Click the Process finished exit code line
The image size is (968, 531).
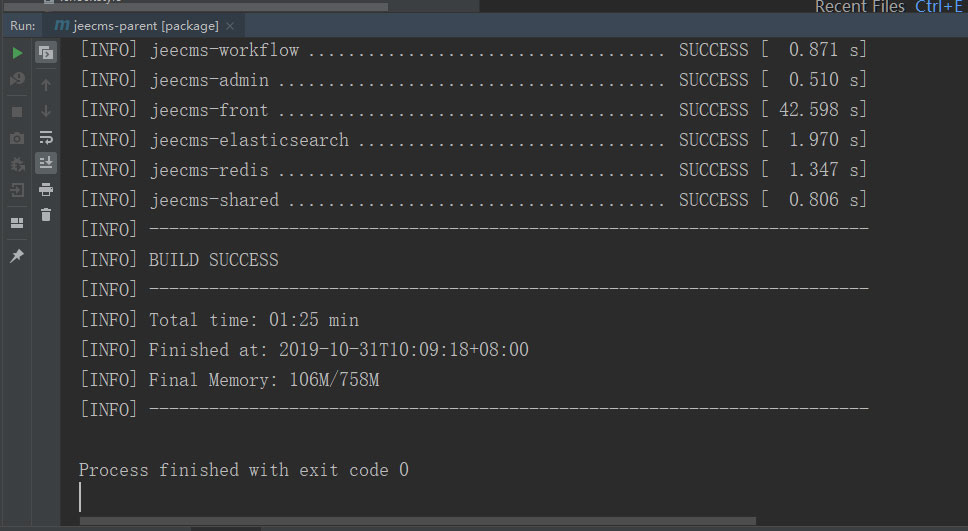click(243, 470)
